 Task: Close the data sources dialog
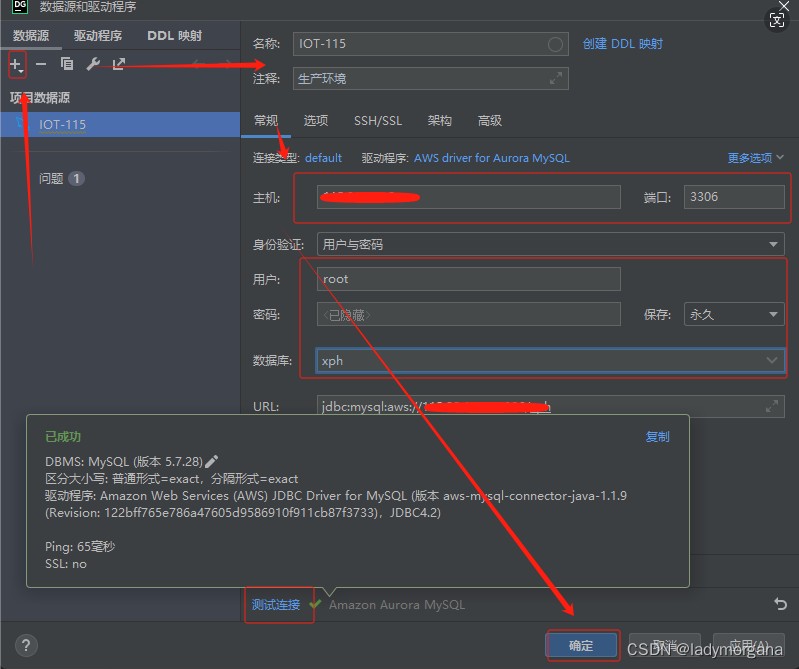(784, 6)
